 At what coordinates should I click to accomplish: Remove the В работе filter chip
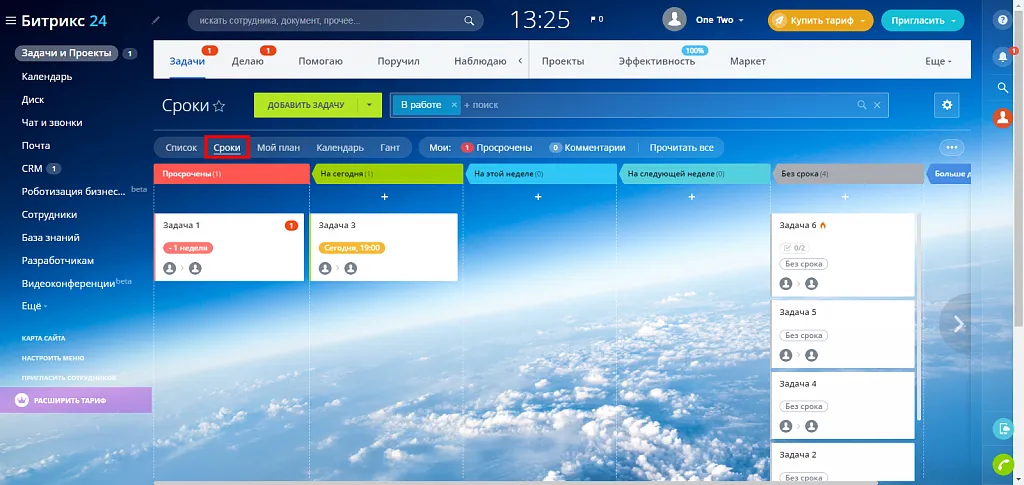tap(454, 105)
